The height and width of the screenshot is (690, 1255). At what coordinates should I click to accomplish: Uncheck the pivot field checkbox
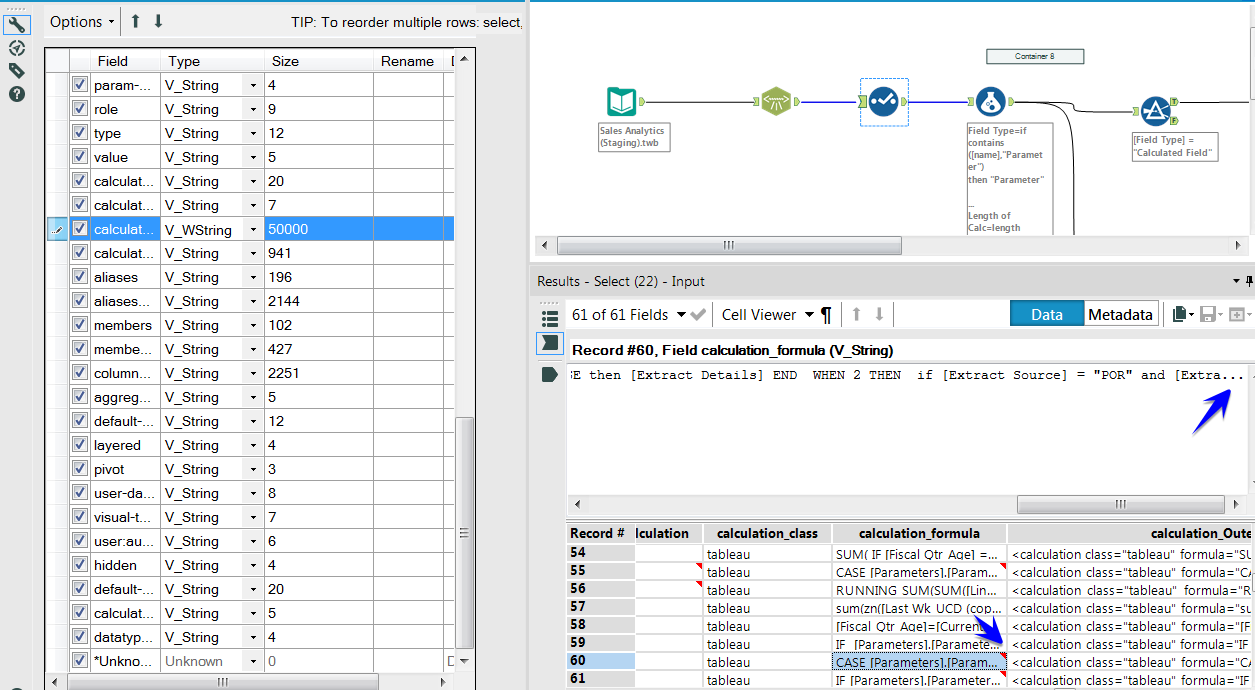[79, 468]
